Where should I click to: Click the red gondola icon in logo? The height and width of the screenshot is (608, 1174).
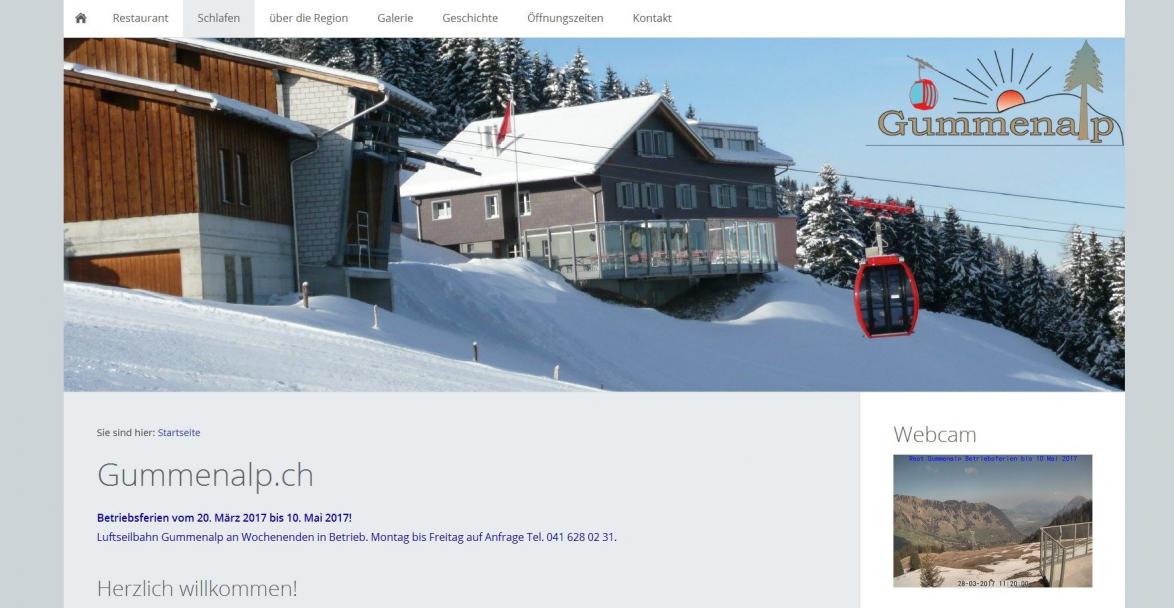pos(923,94)
